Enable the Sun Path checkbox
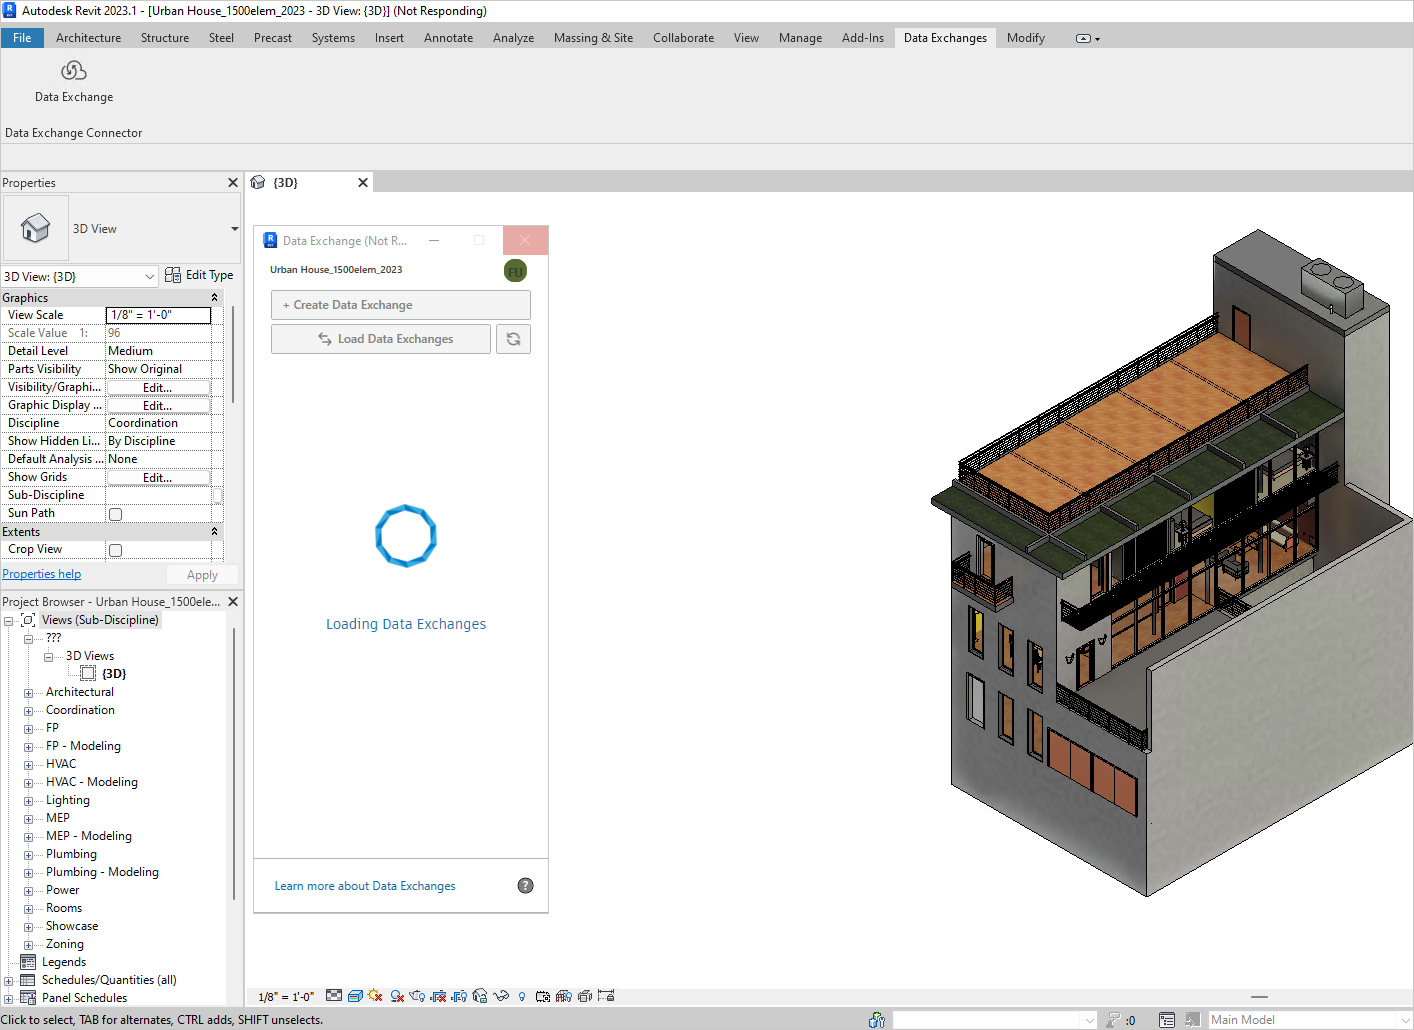 click(116, 514)
